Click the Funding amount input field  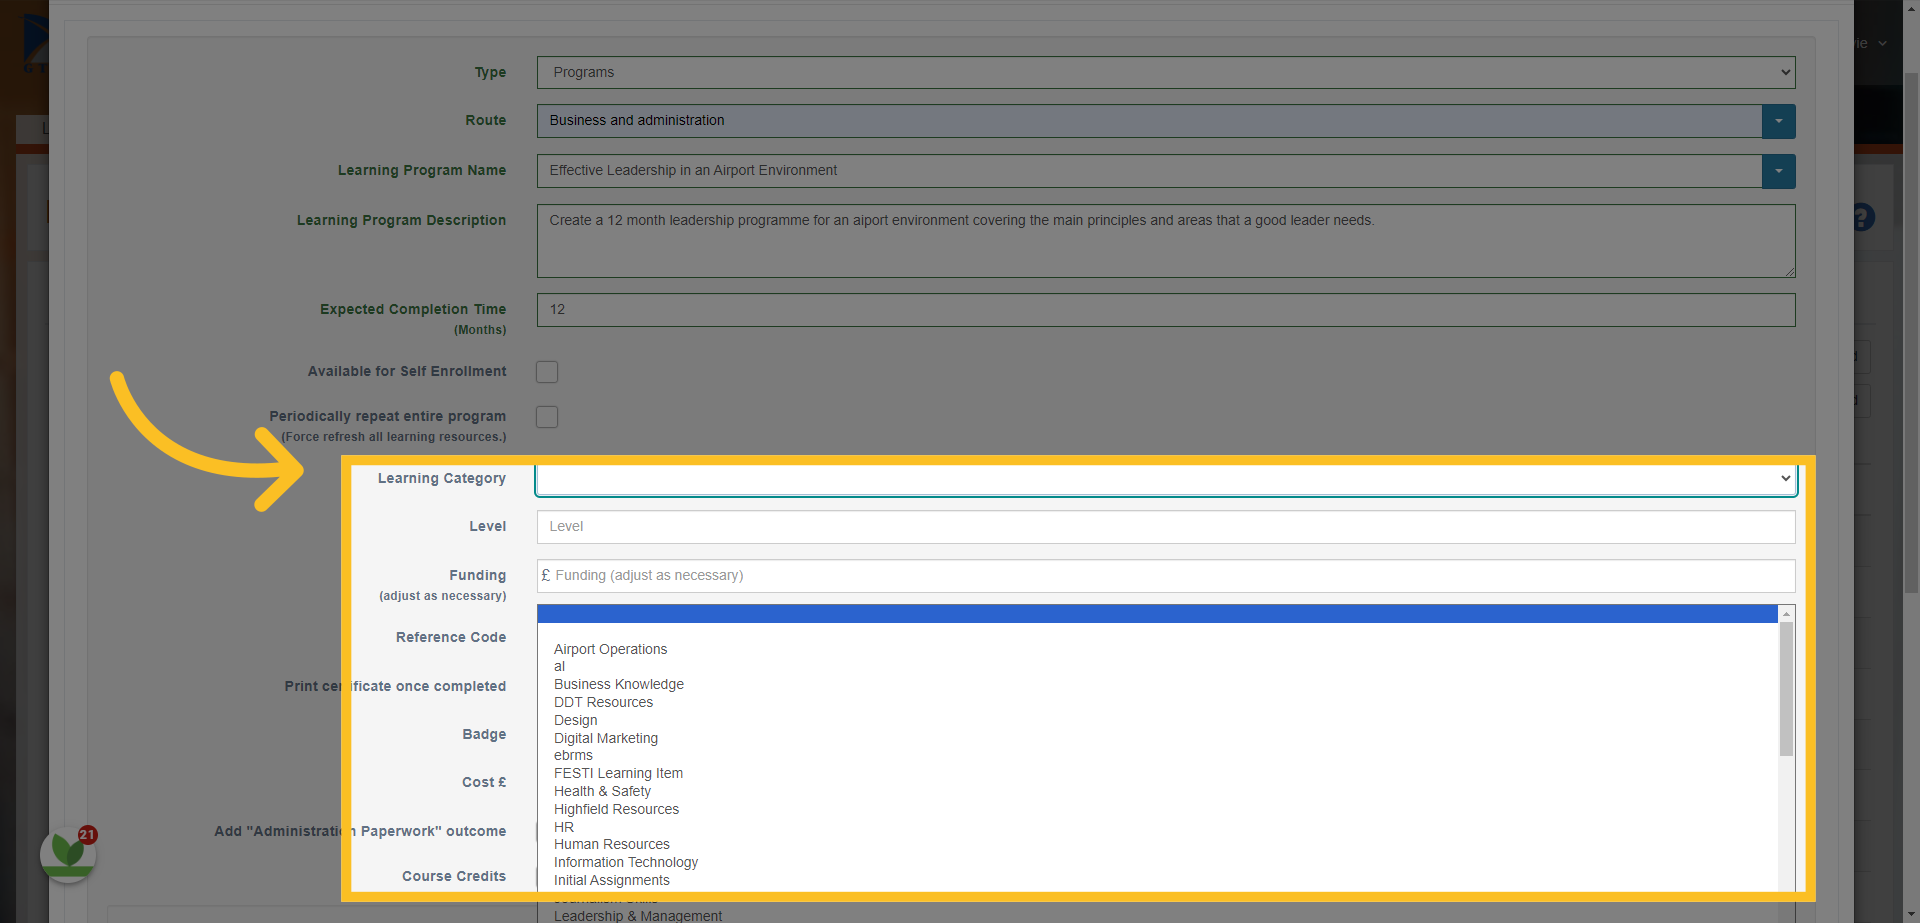(x=1166, y=576)
